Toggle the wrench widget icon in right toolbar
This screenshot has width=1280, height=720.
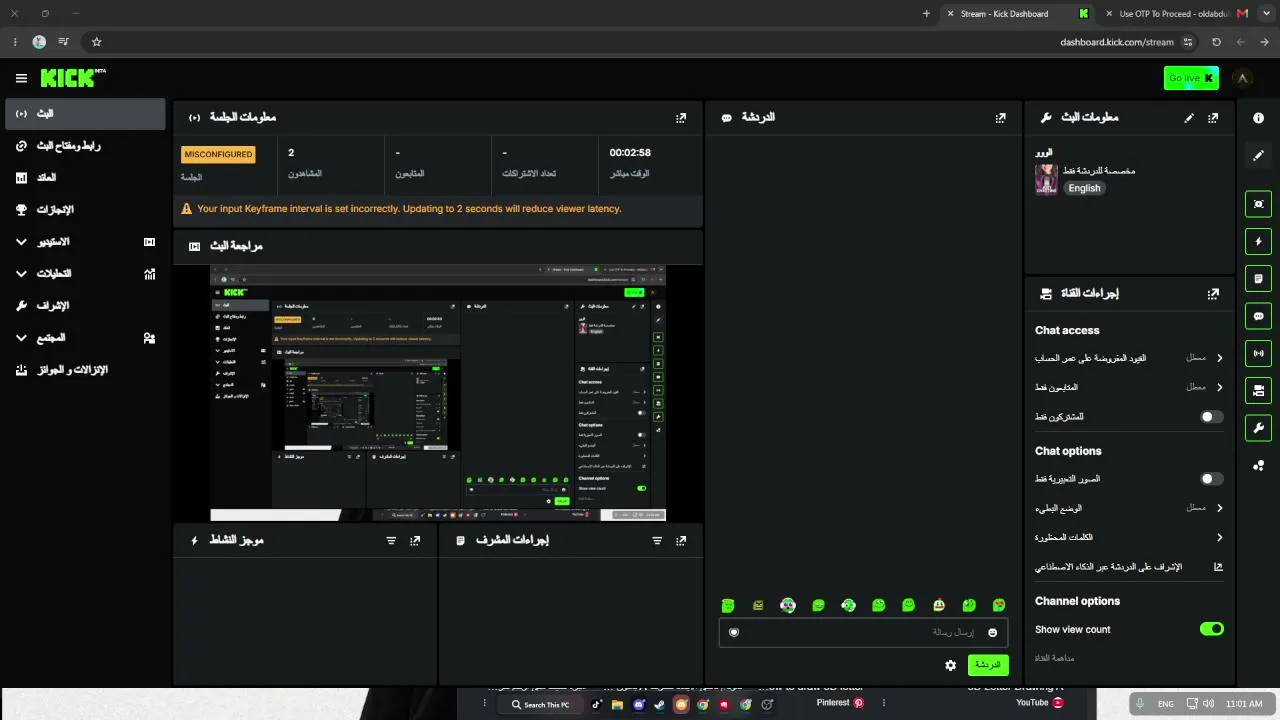(x=1258, y=428)
